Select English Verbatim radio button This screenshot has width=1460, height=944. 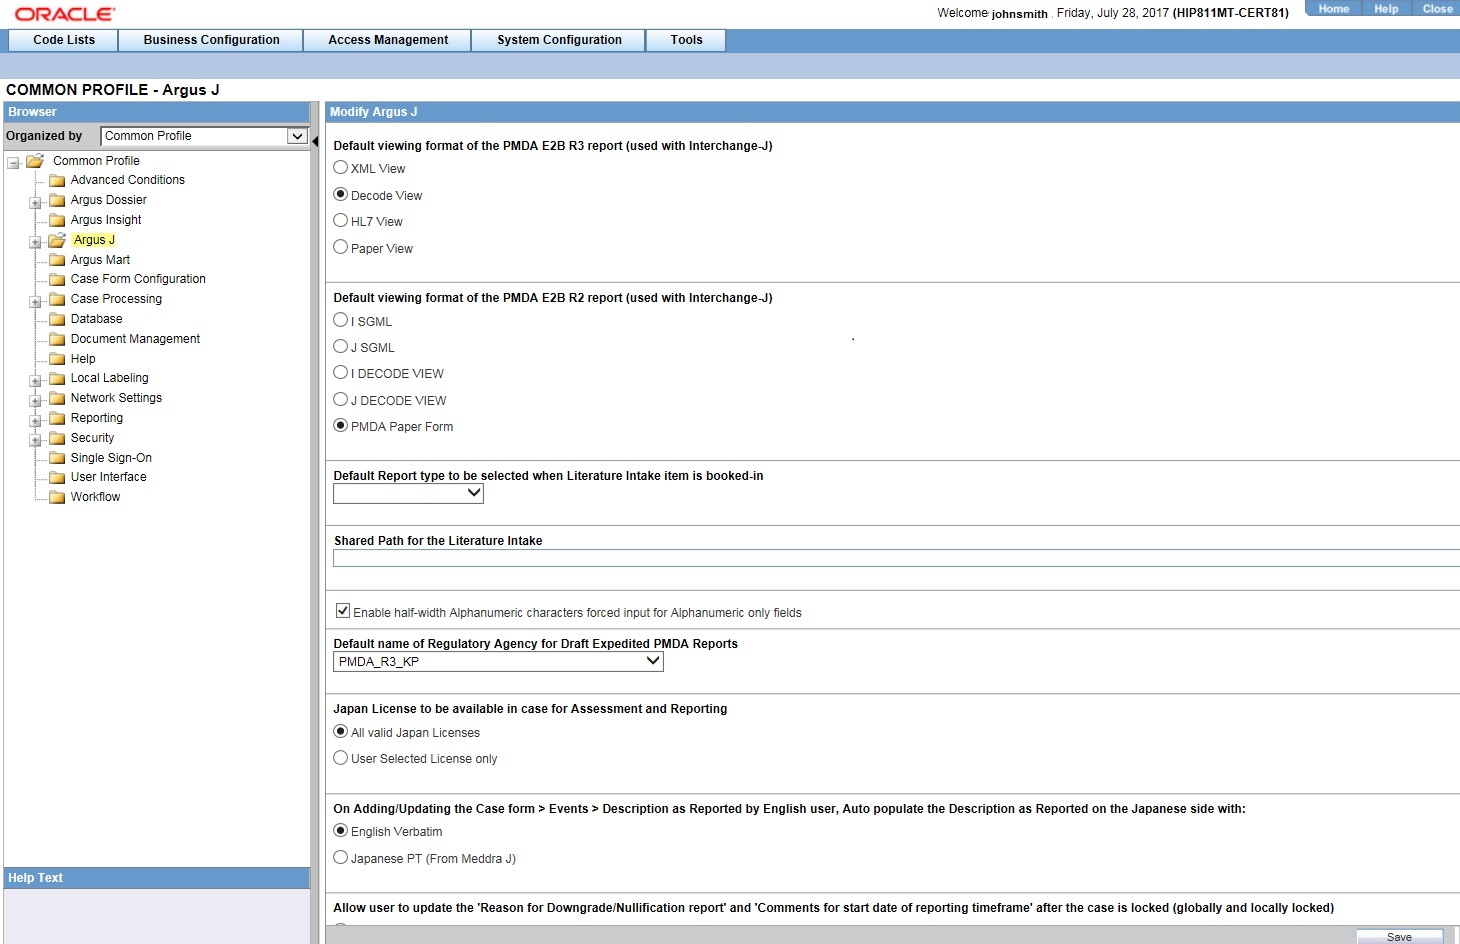point(341,831)
